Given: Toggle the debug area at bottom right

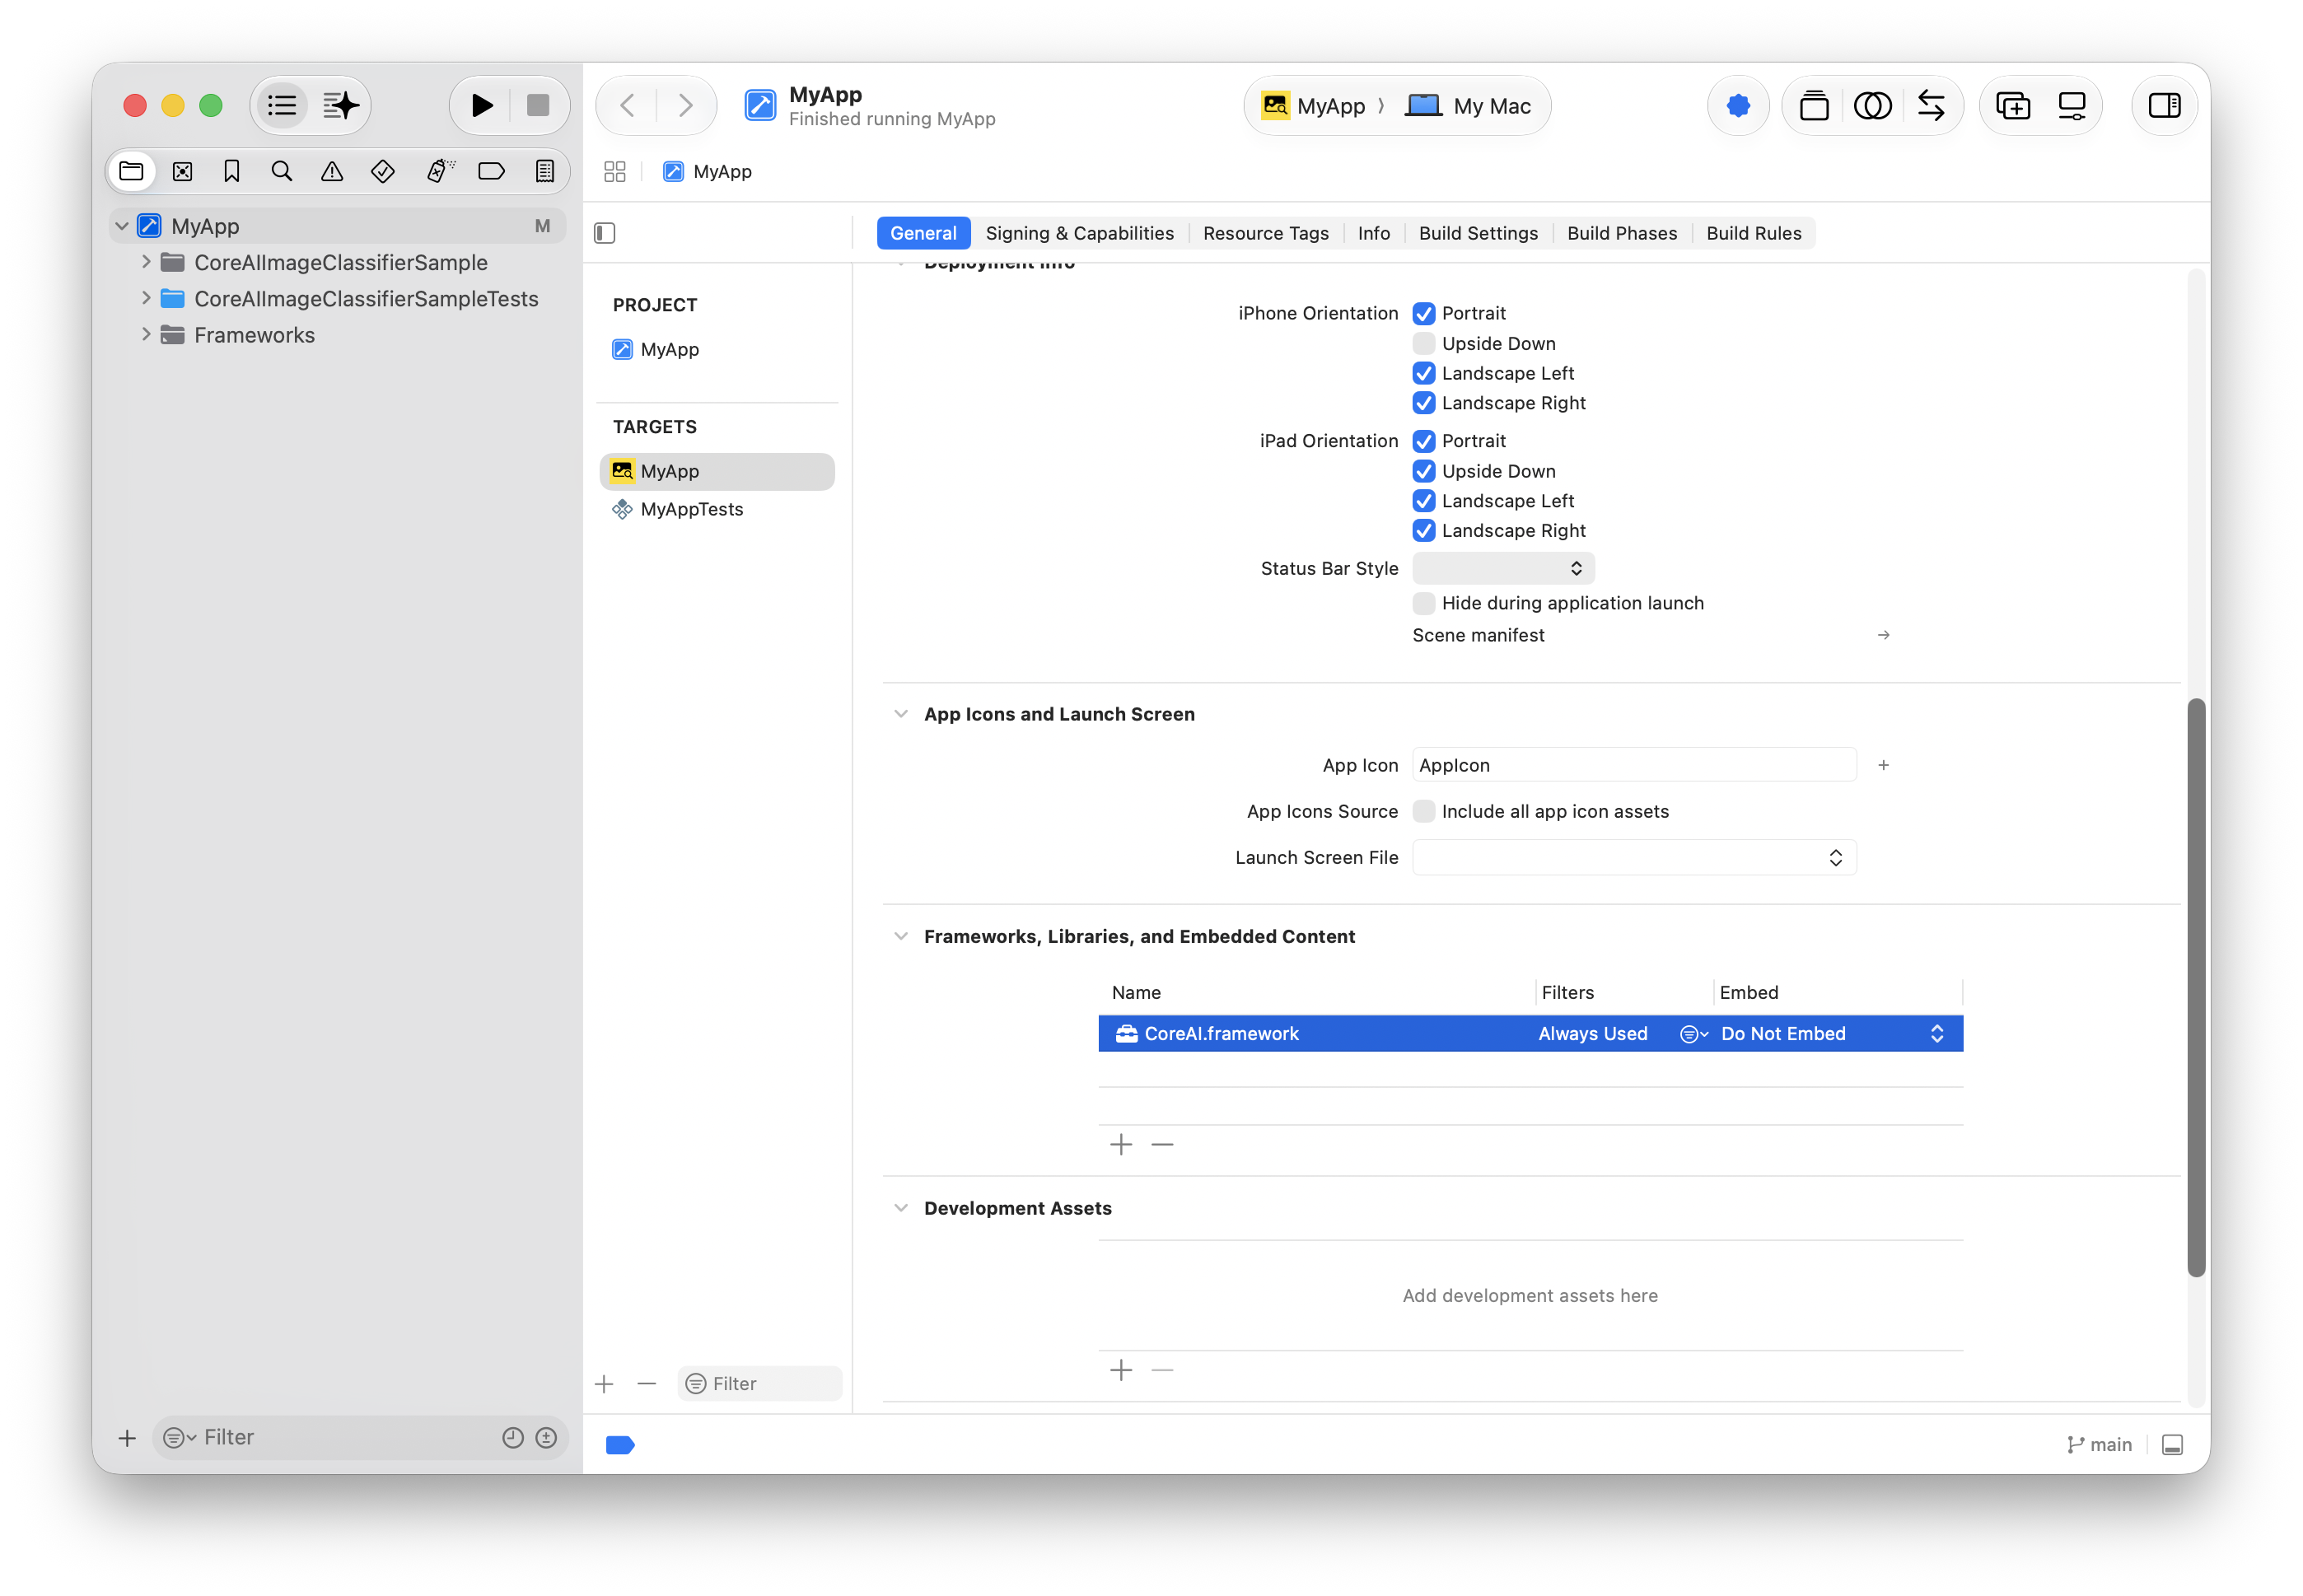Looking at the screenshot, I should pos(2173,1445).
